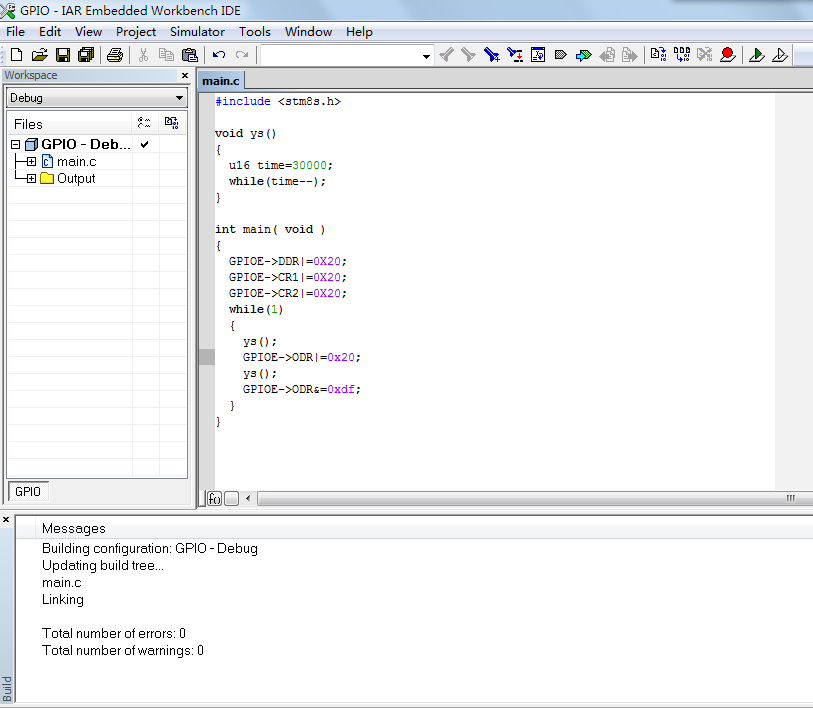
Task: Open the Window menu
Action: click(309, 32)
